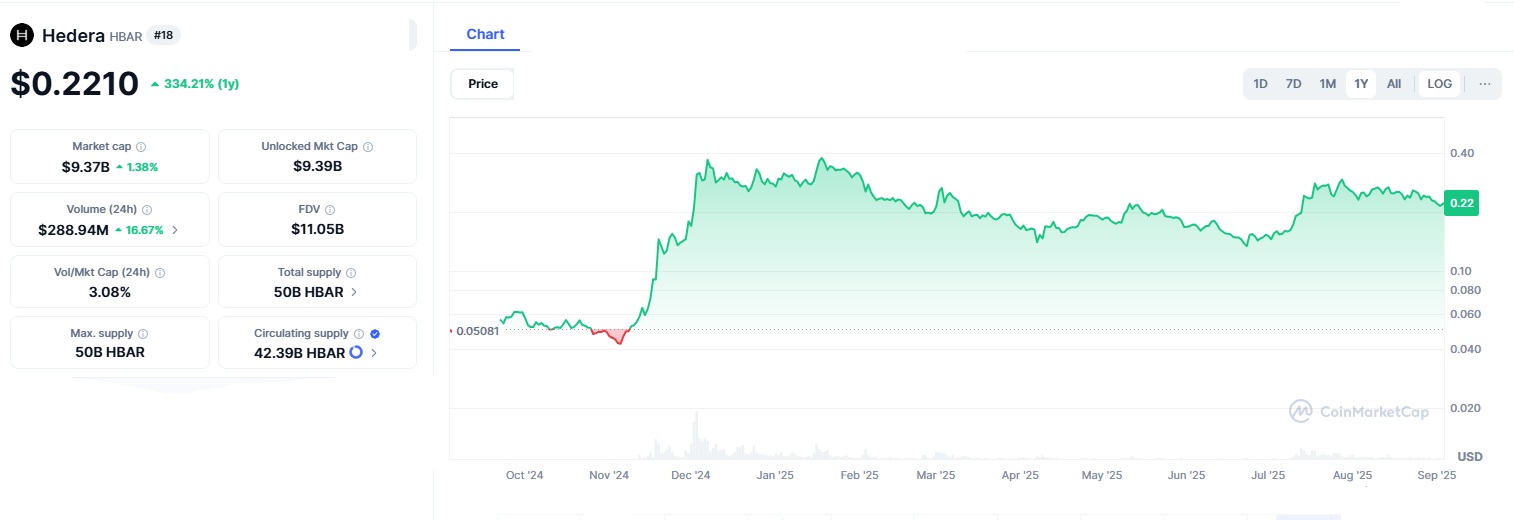Click the Dec '24 axis label
This screenshot has width=1514, height=520.
pos(690,476)
